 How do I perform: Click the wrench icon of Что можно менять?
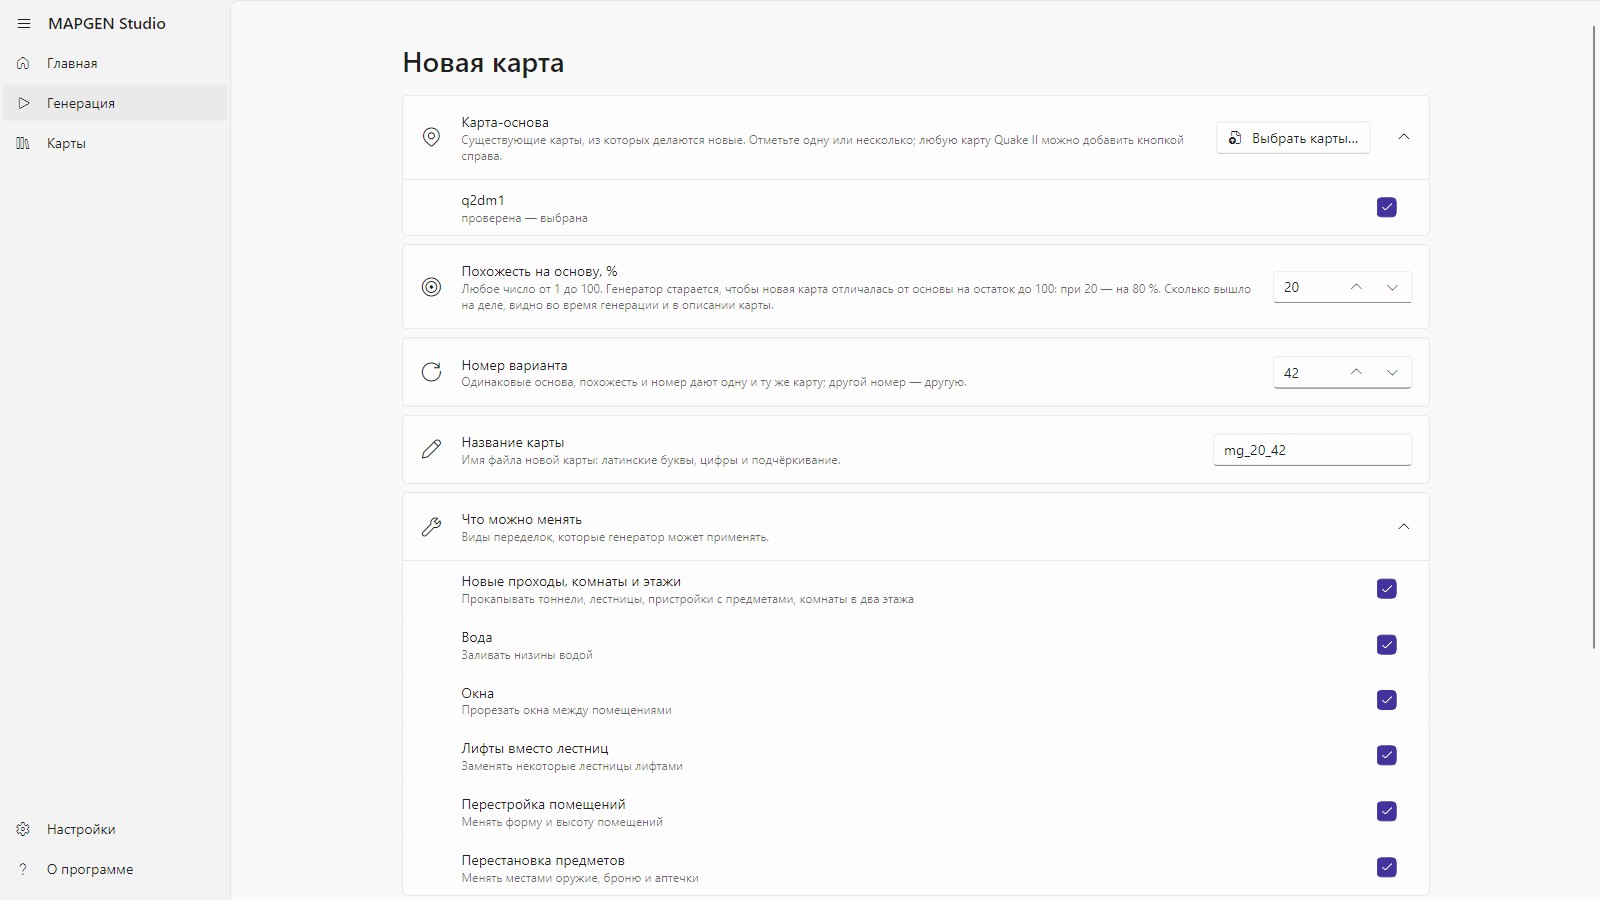coord(431,527)
